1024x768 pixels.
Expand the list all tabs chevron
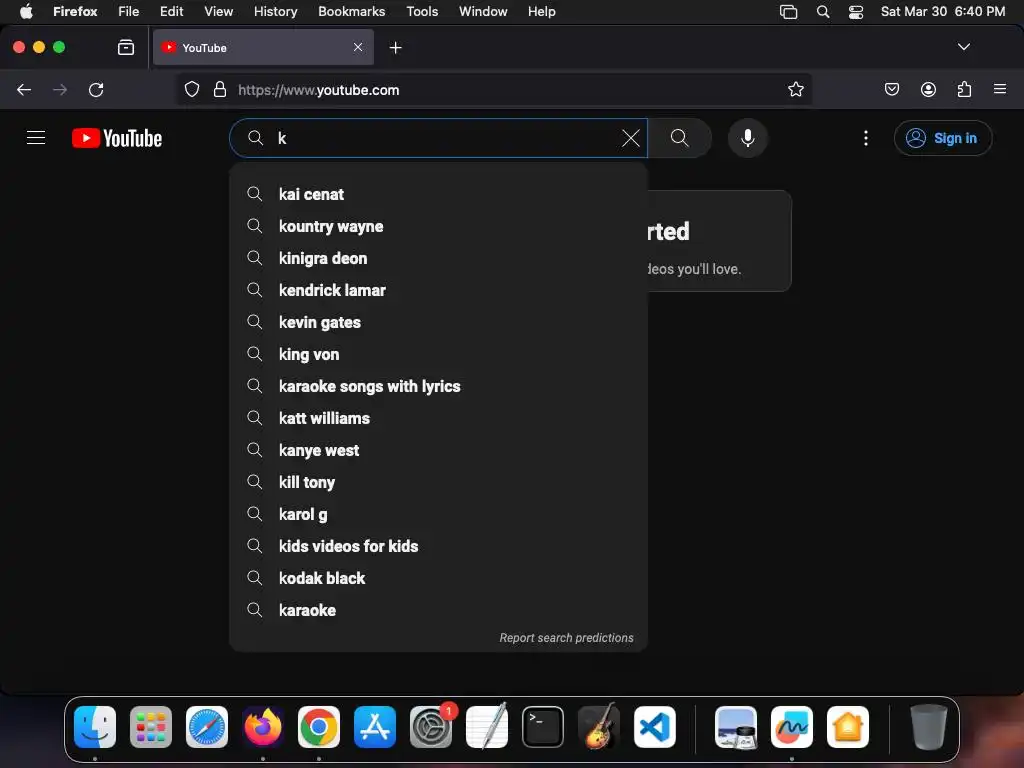point(963,47)
